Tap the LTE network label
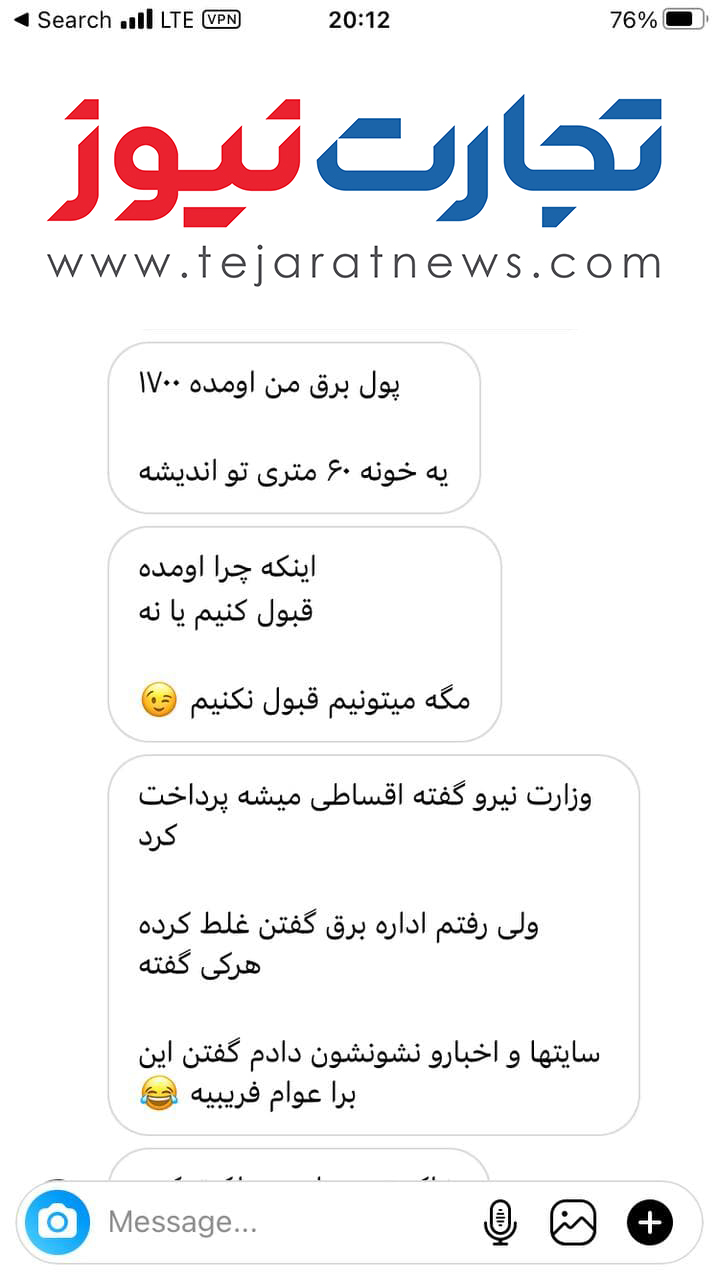Viewport: 719px width, 1280px height. pyautogui.click(x=177, y=20)
